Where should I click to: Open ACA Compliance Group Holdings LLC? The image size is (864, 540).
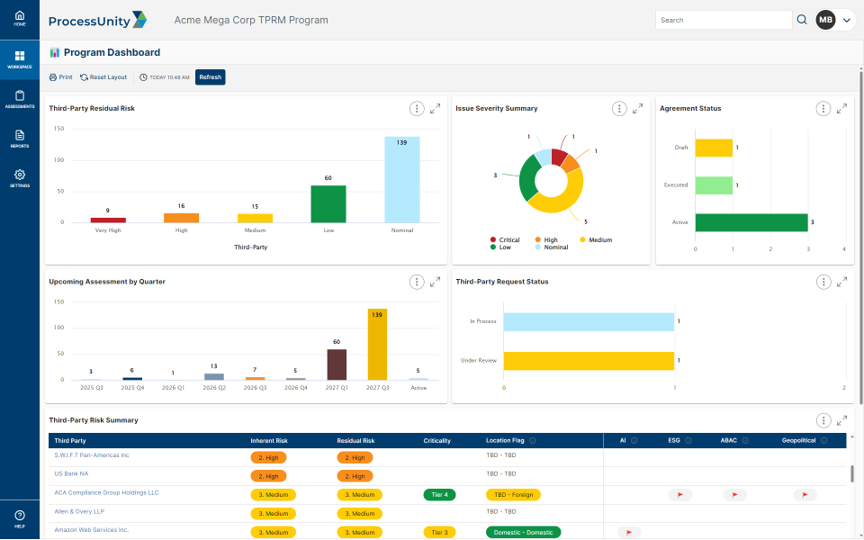[x=106, y=493]
